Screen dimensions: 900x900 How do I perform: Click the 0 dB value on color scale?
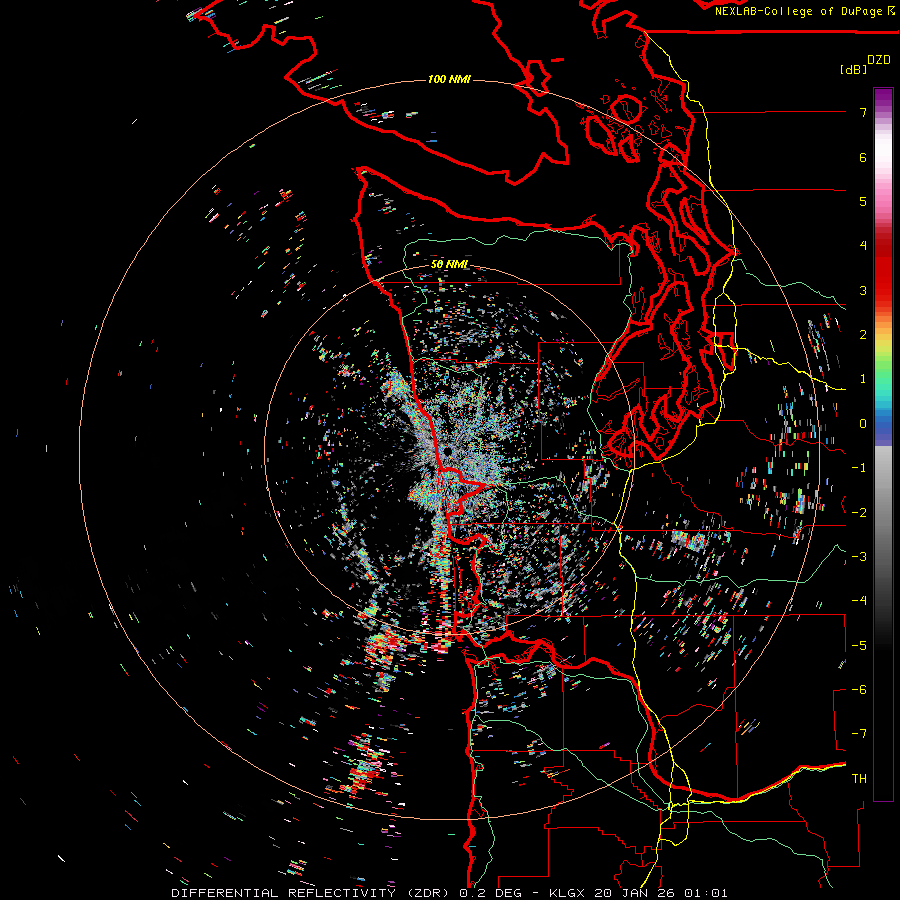(863, 424)
